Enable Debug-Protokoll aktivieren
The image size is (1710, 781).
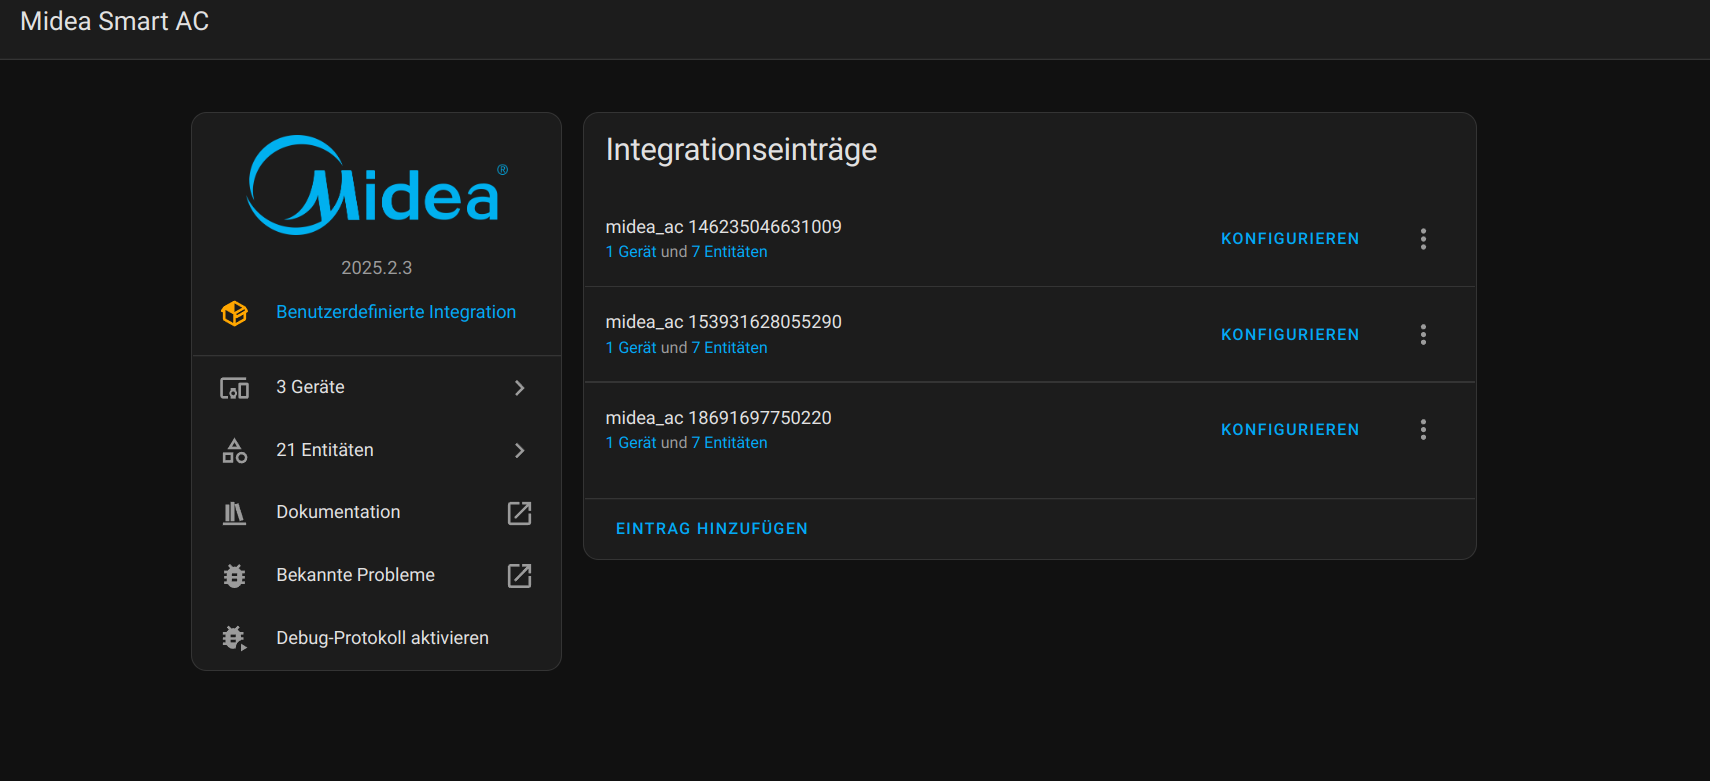pyautogui.click(x=376, y=638)
